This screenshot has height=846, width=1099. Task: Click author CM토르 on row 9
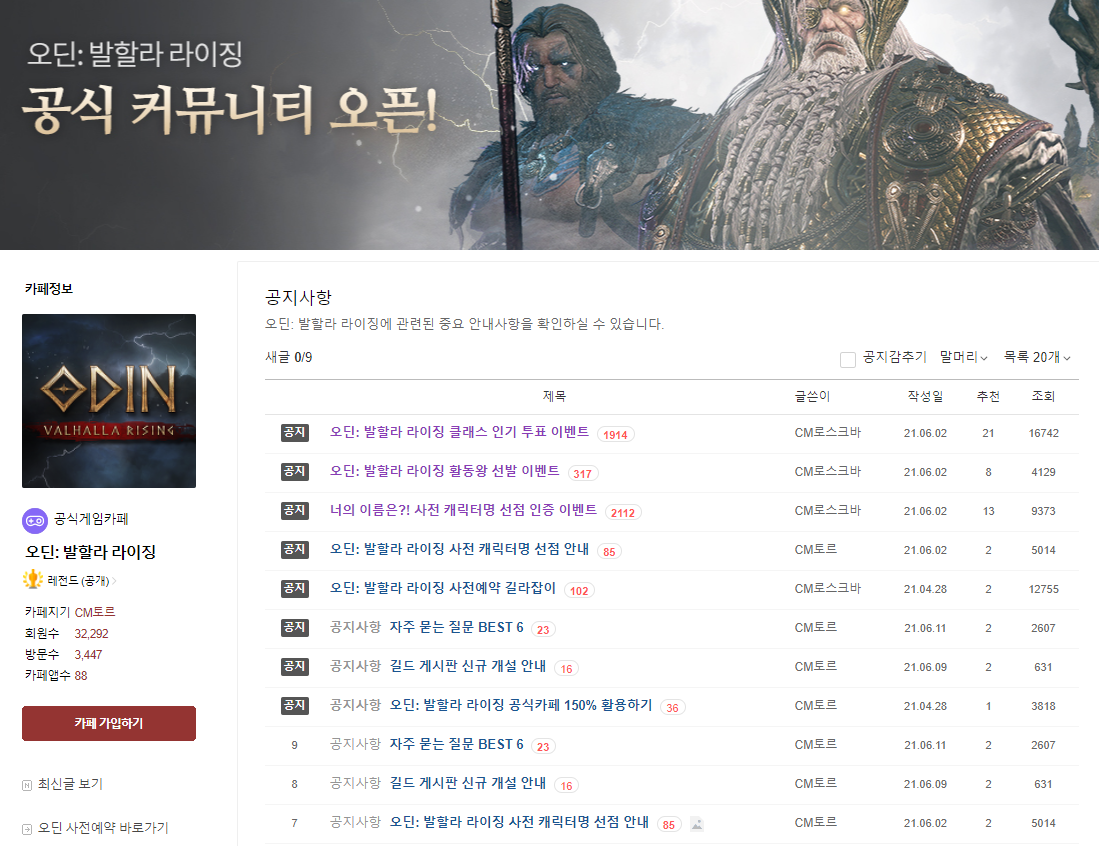tap(815, 744)
